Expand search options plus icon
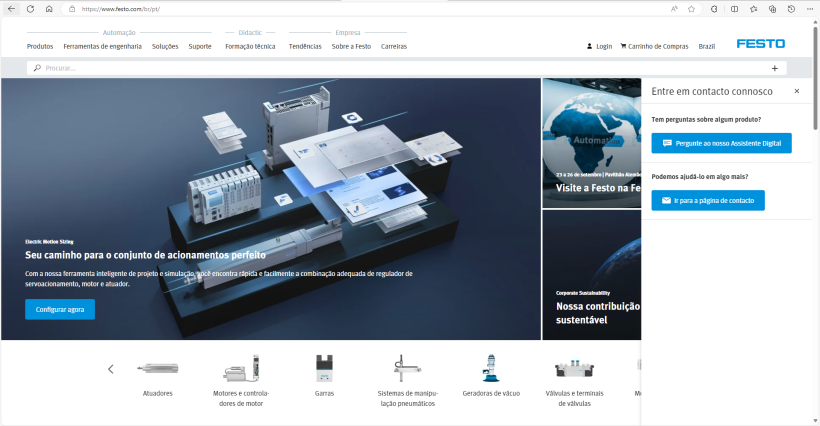820x426 pixels. coord(775,68)
